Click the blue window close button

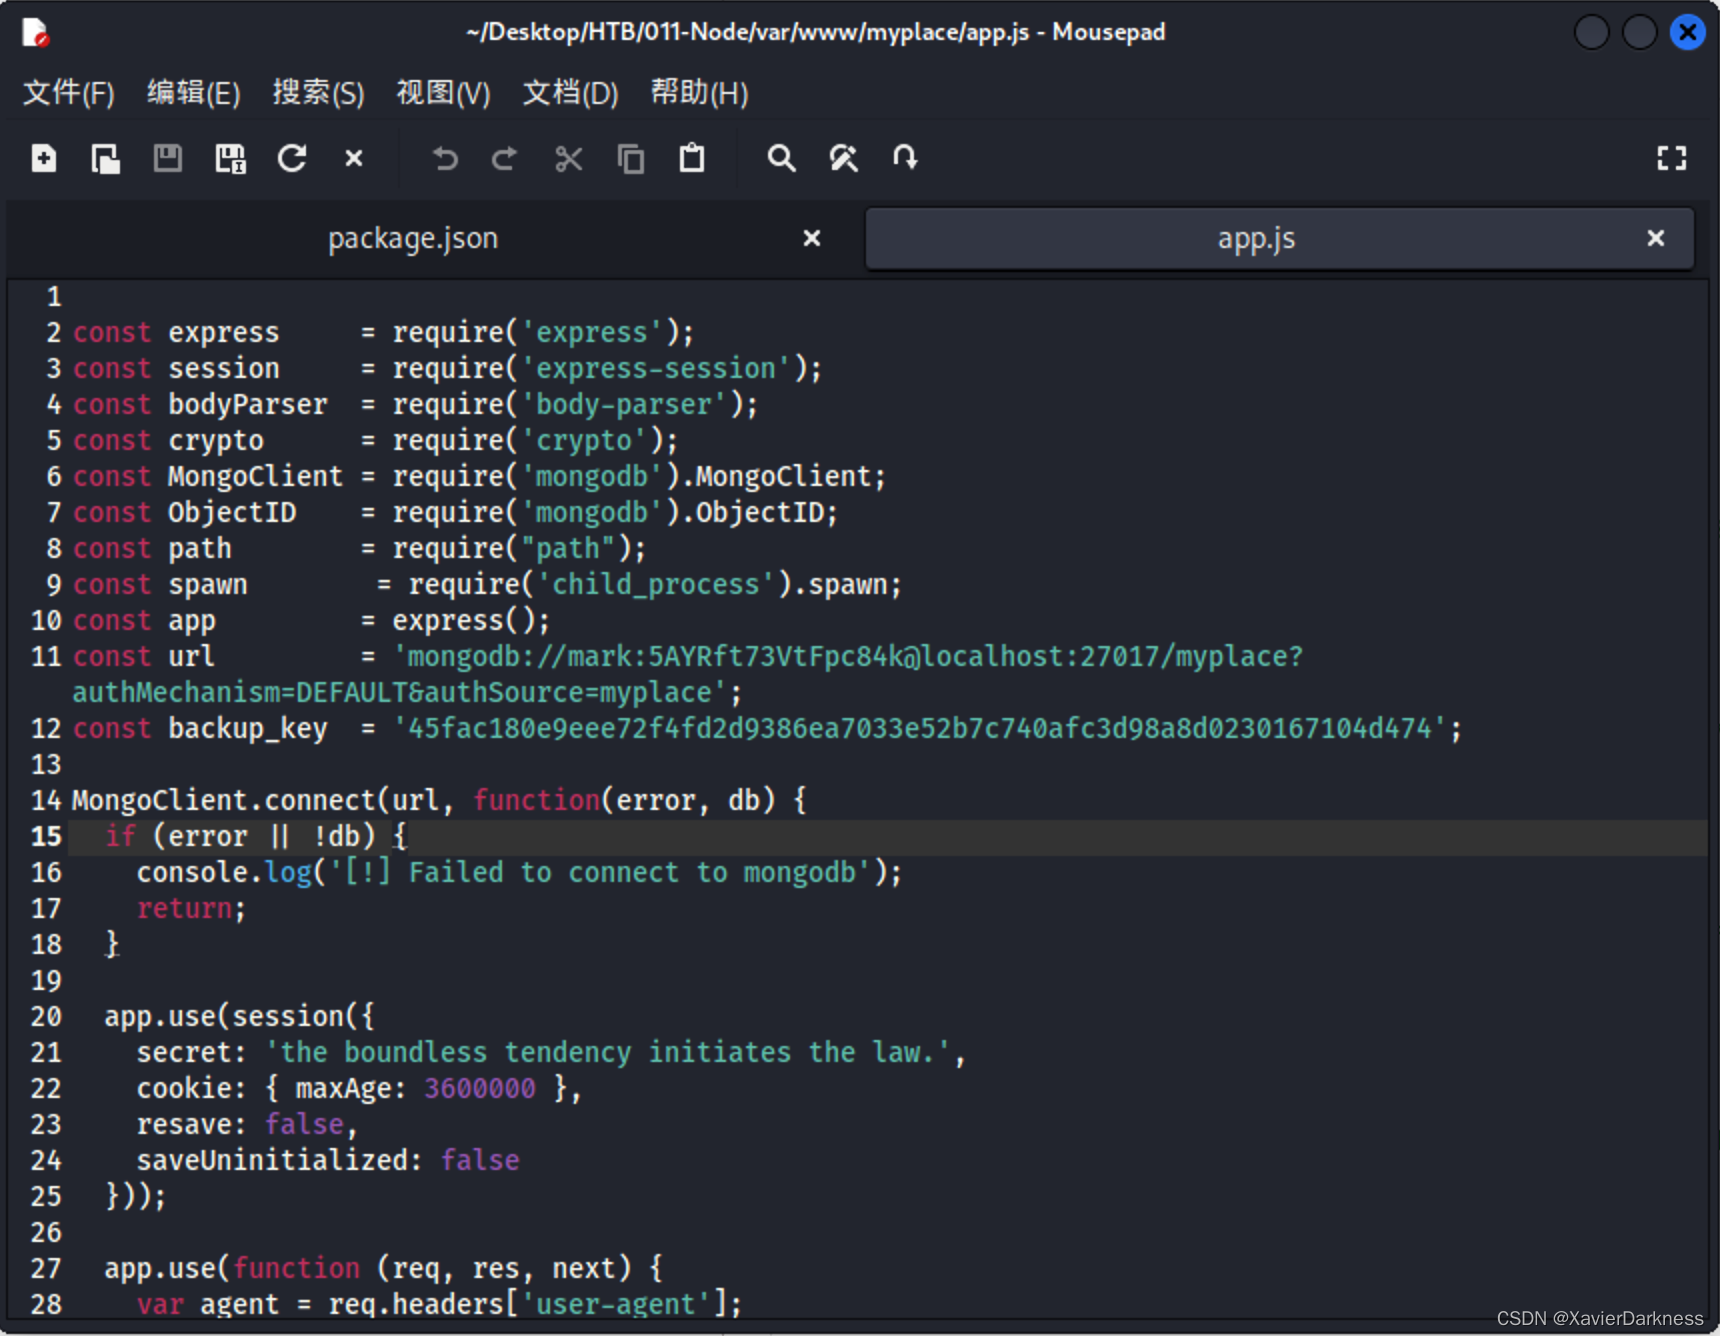[1688, 33]
